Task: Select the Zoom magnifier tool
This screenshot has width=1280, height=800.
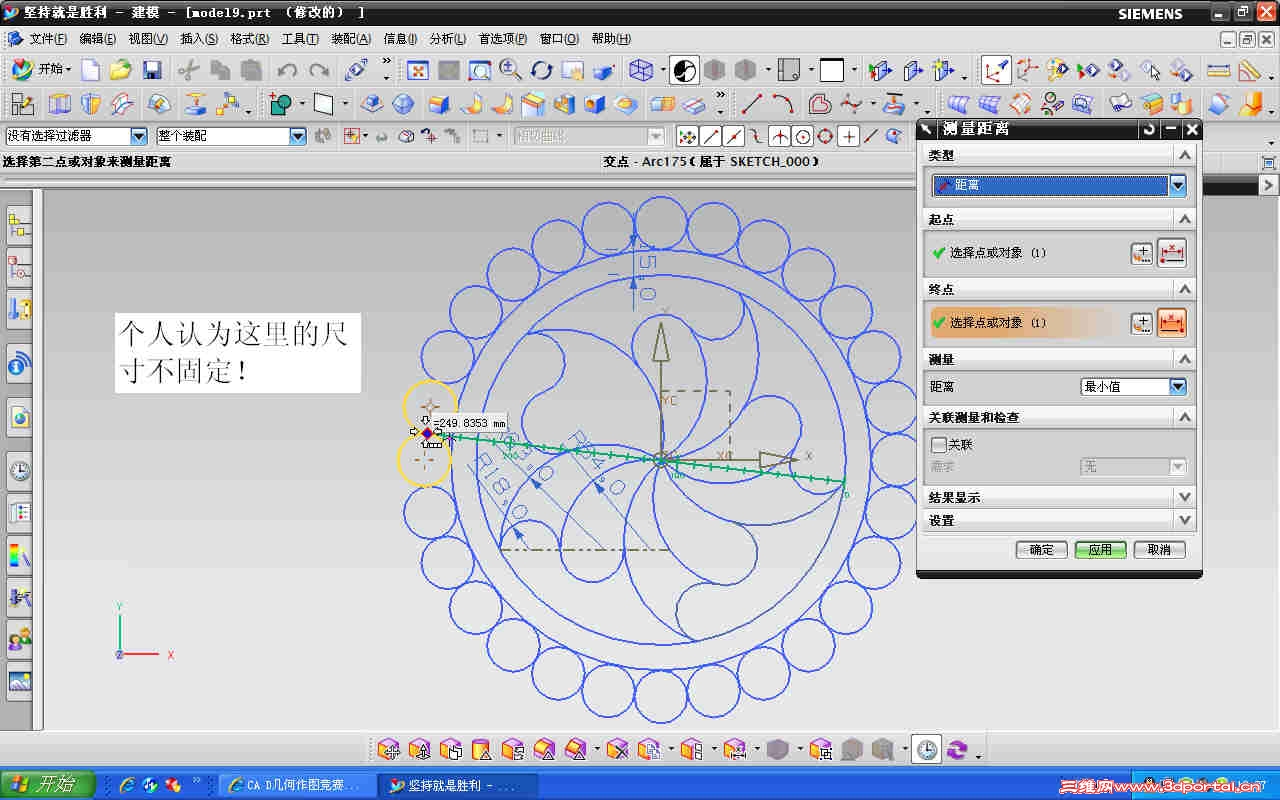Action: 510,70
